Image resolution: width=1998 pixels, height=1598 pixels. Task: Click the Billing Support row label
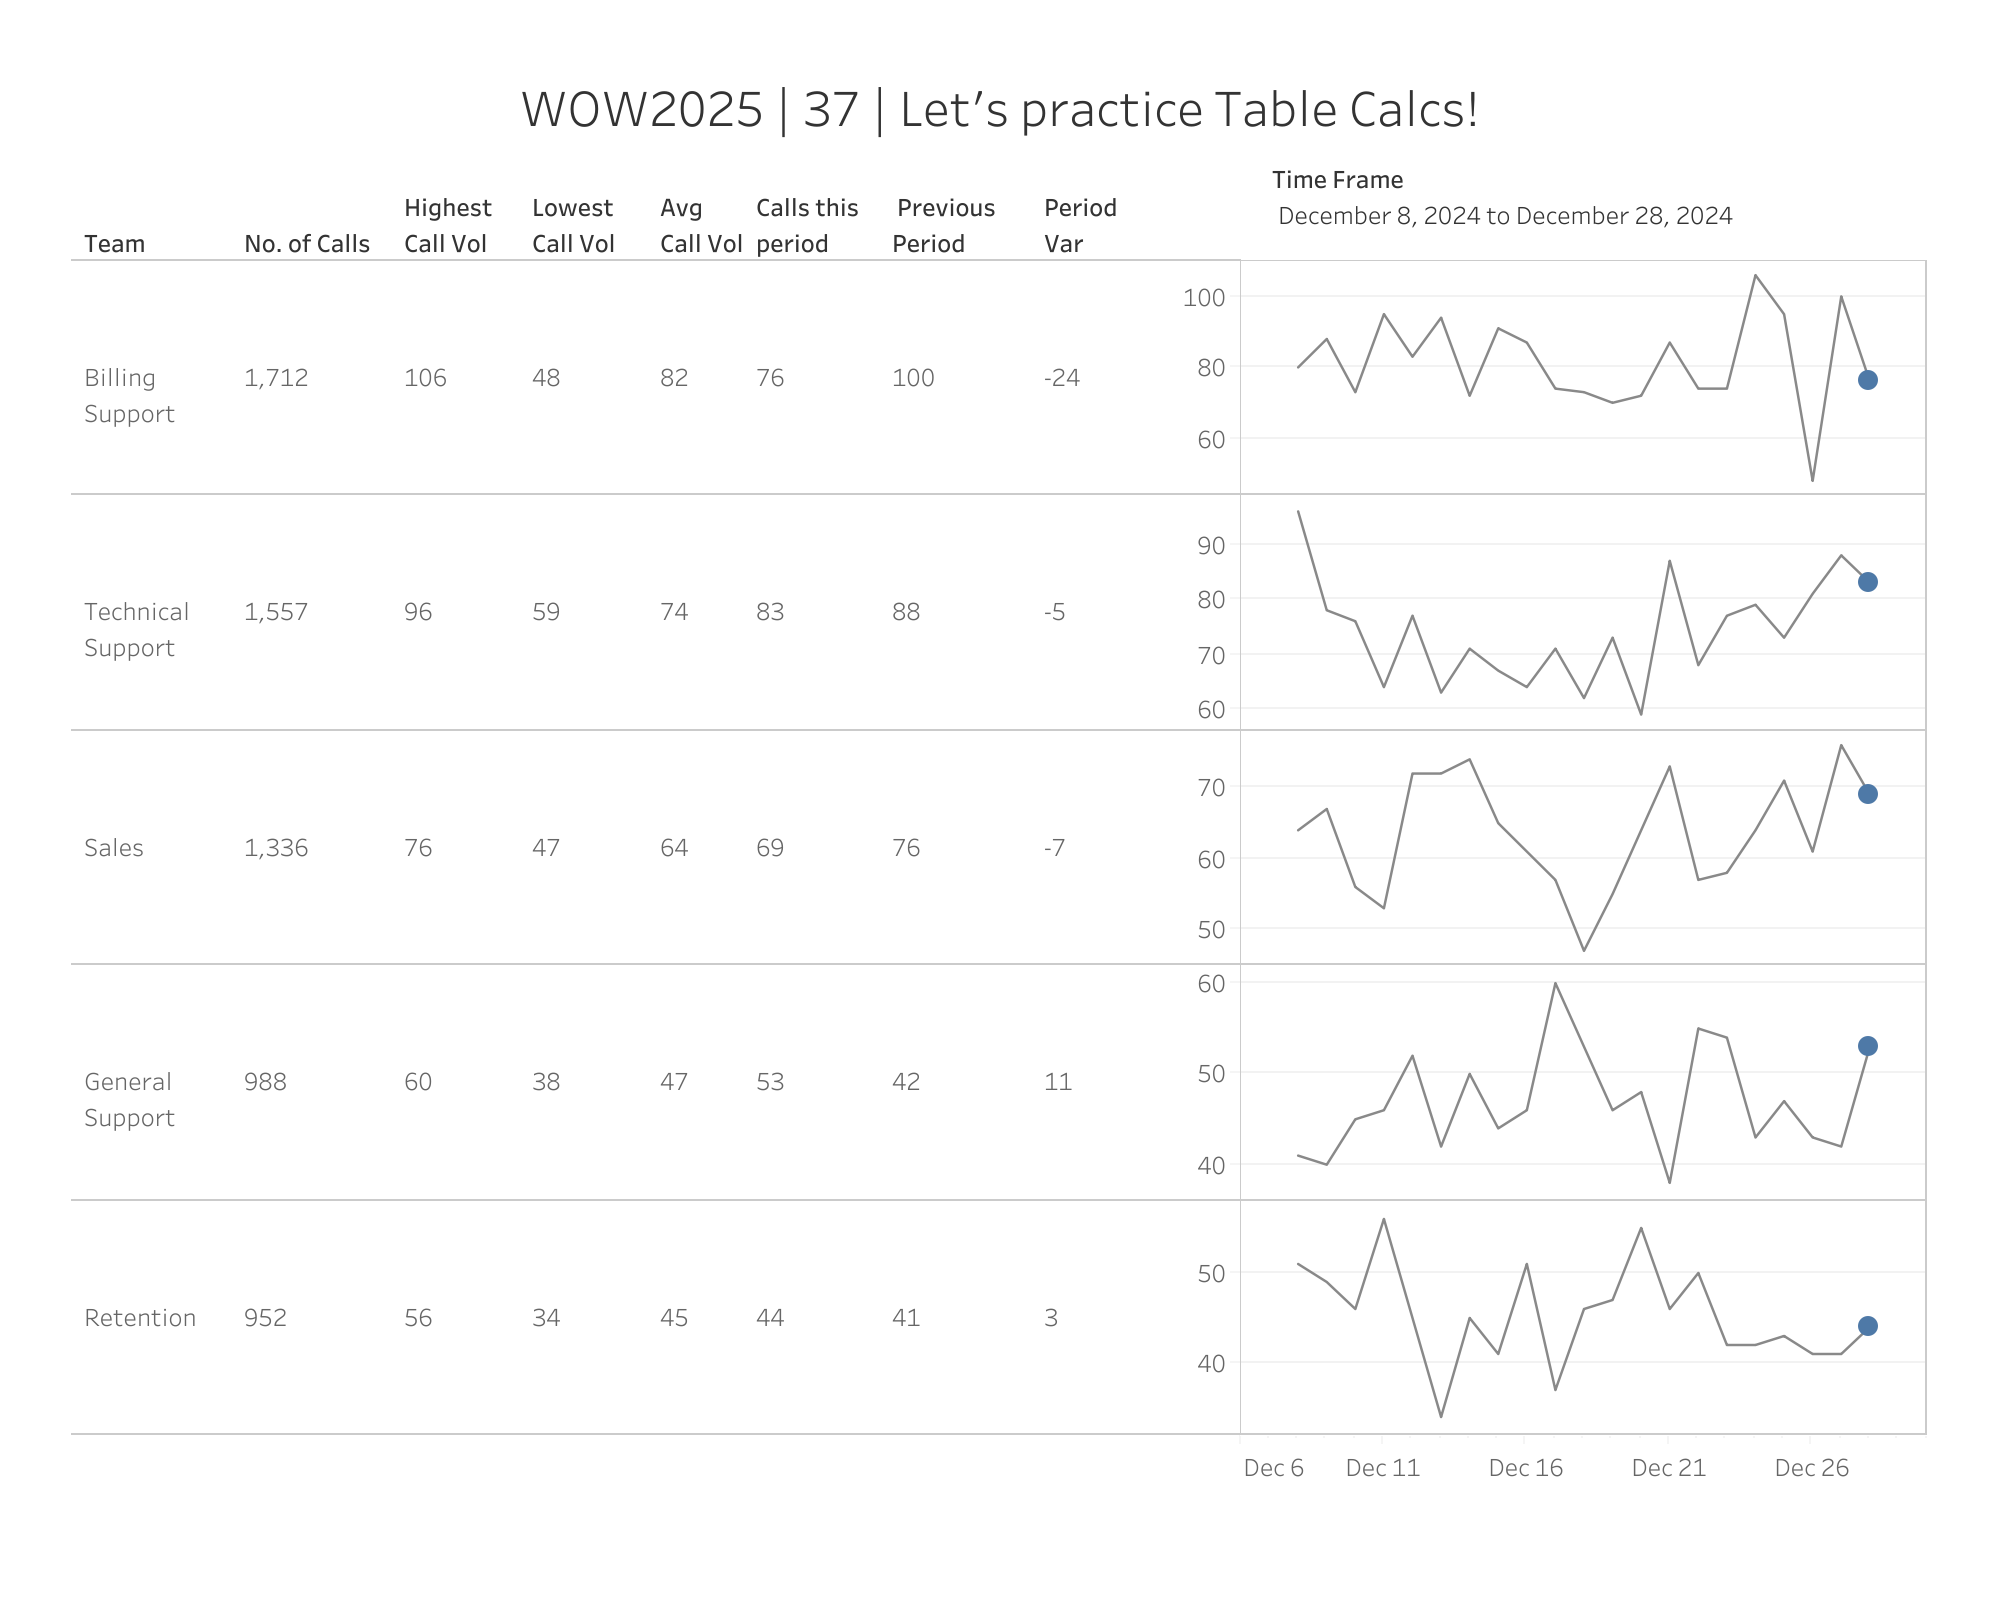129,396
